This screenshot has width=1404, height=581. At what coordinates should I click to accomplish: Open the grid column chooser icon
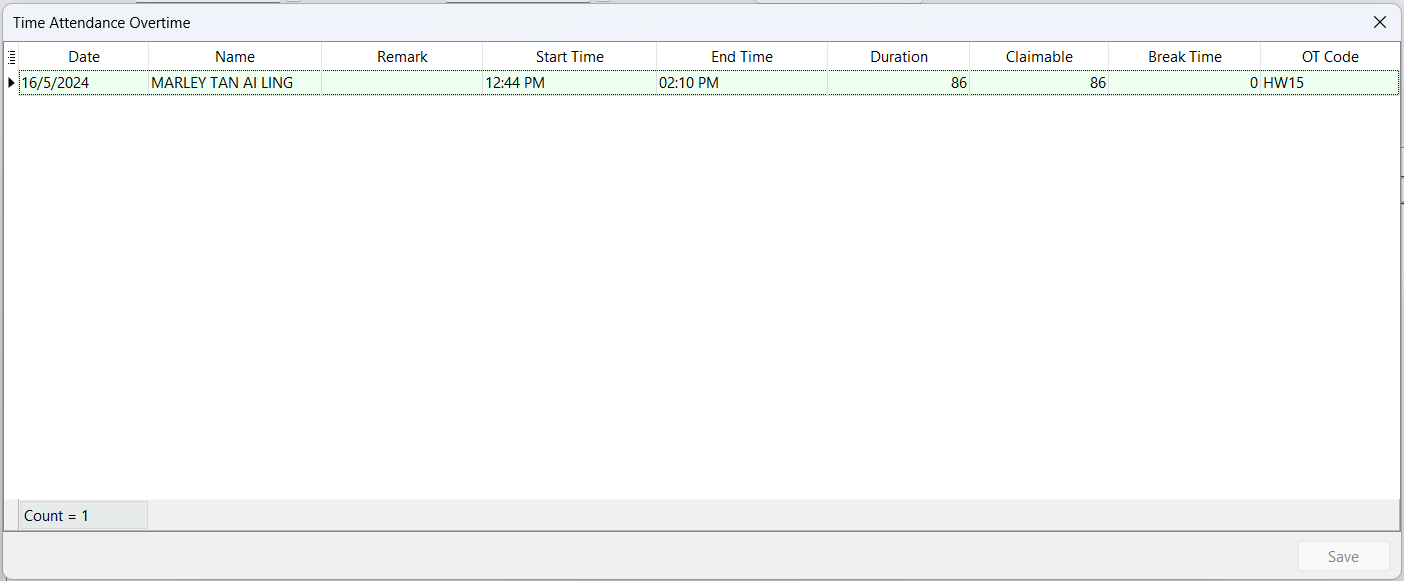pos(11,57)
